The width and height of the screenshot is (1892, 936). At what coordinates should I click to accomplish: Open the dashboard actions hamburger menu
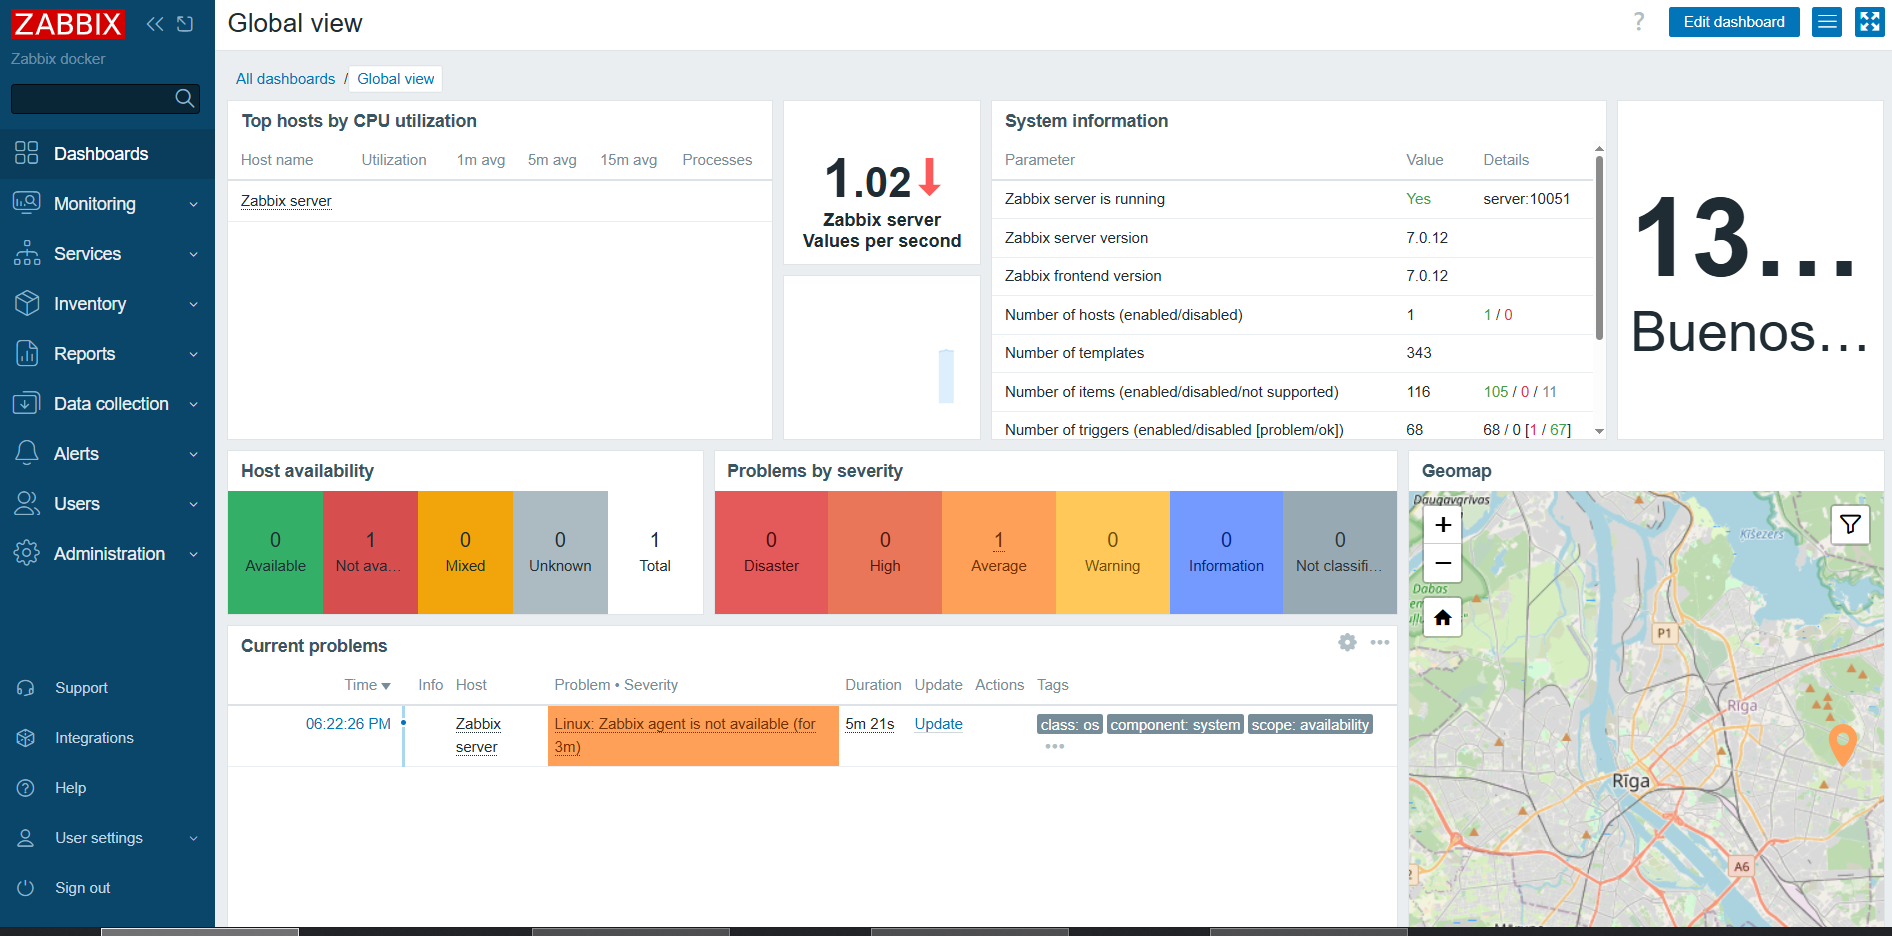pos(1827,22)
